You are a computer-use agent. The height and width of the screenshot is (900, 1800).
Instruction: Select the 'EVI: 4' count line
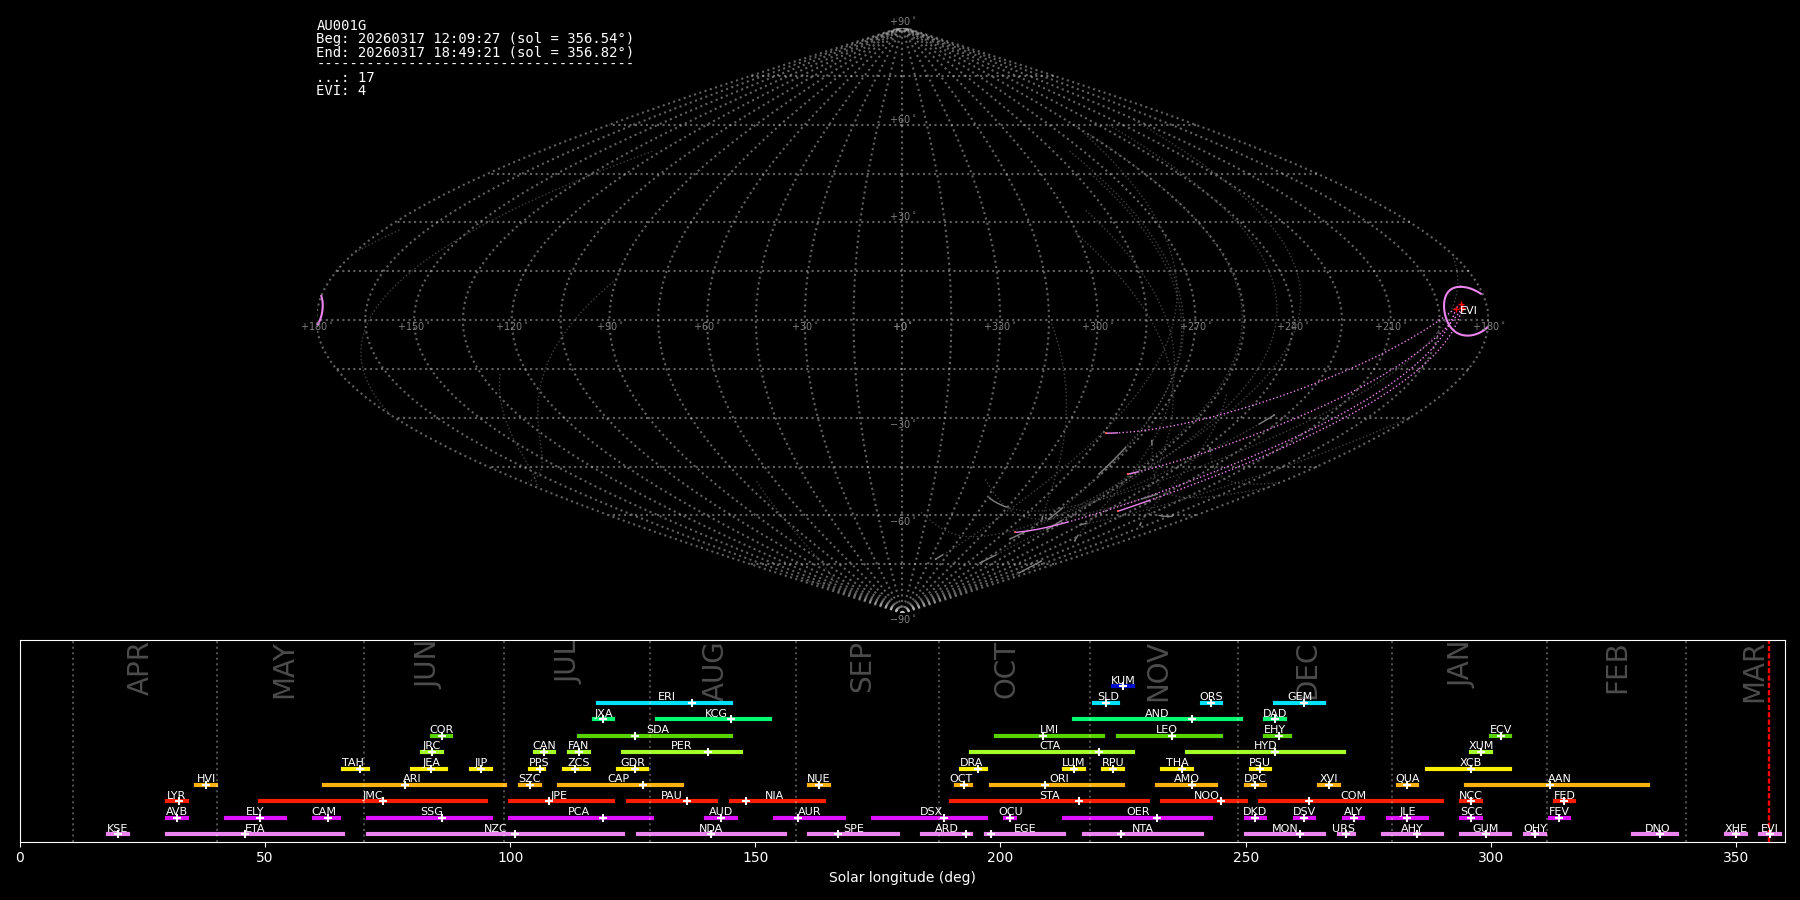pos(341,91)
